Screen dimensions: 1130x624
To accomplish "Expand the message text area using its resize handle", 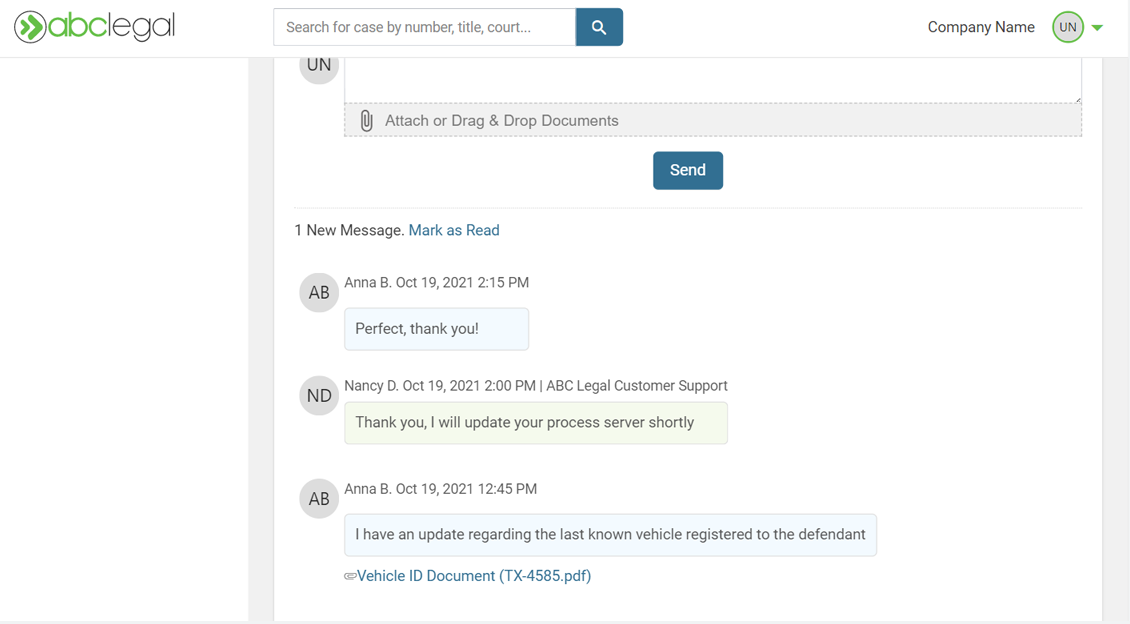I will [x=1077, y=98].
